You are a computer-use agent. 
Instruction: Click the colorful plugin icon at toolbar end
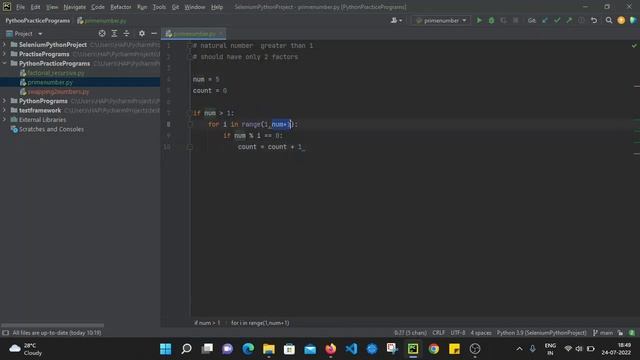pos(633,20)
